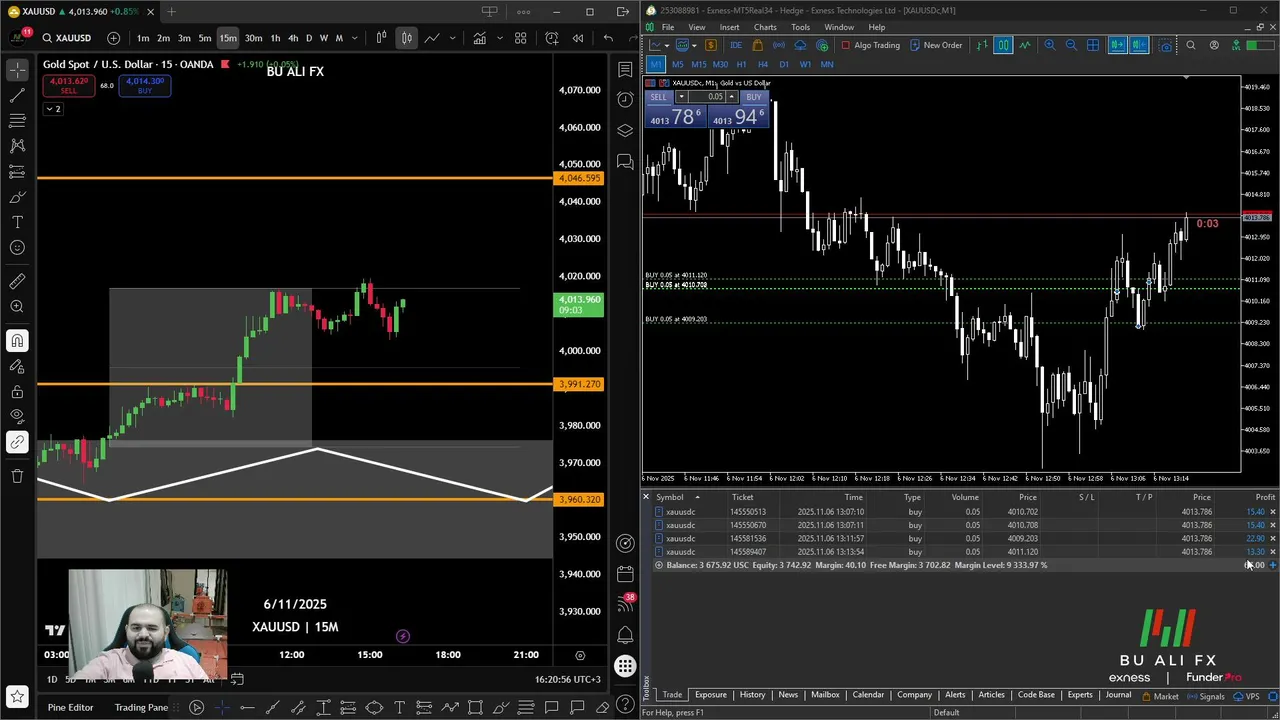The width and height of the screenshot is (1280, 720).
Task: Take MT5 chart screenshot camera icon
Action: coord(1165,46)
